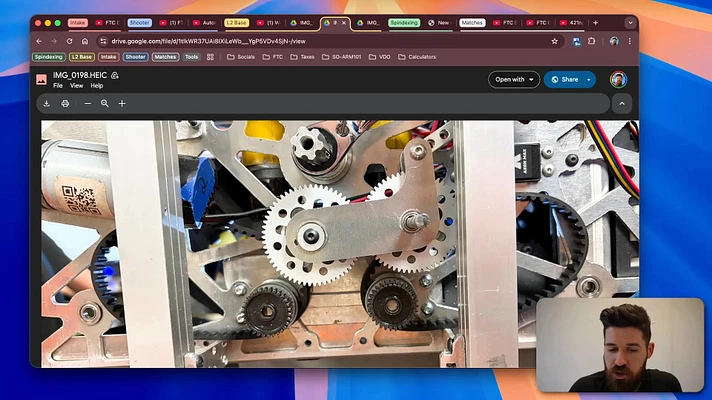Screen dimensions: 712x400
Task: Open the SO-ARM101 bookmarks folder
Action: coord(342,57)
